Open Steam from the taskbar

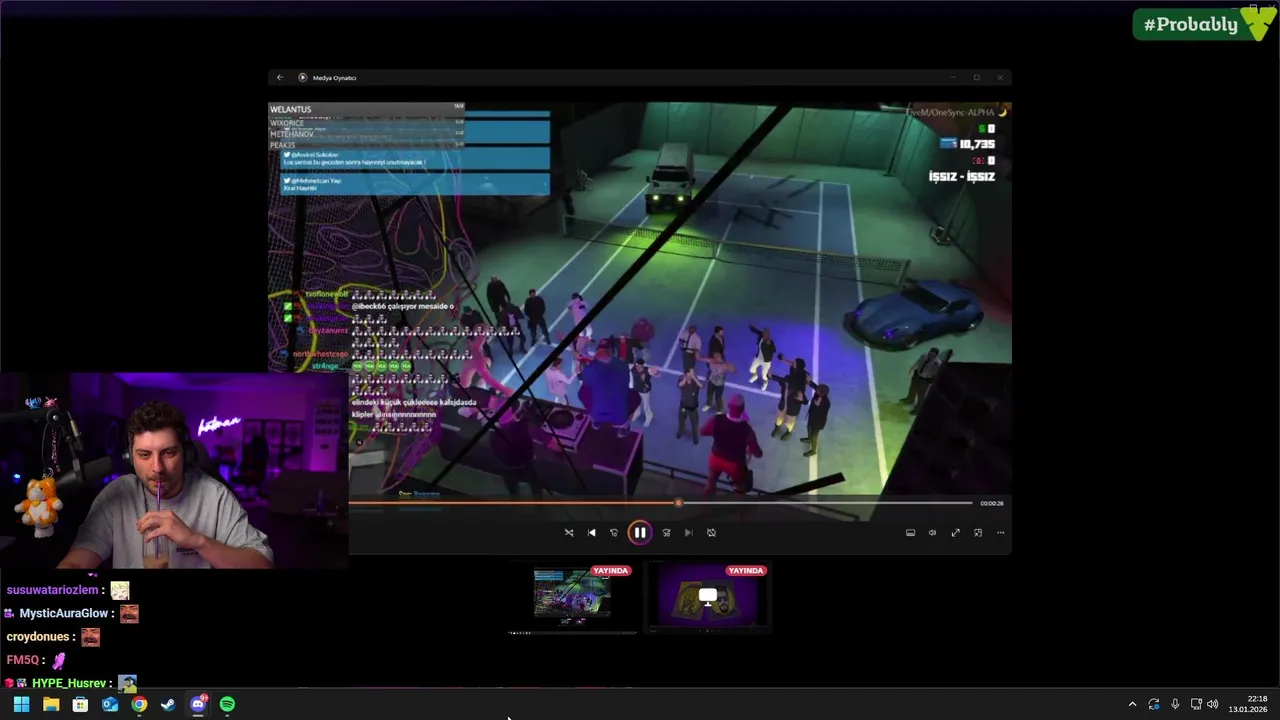[x=168, y=704]
